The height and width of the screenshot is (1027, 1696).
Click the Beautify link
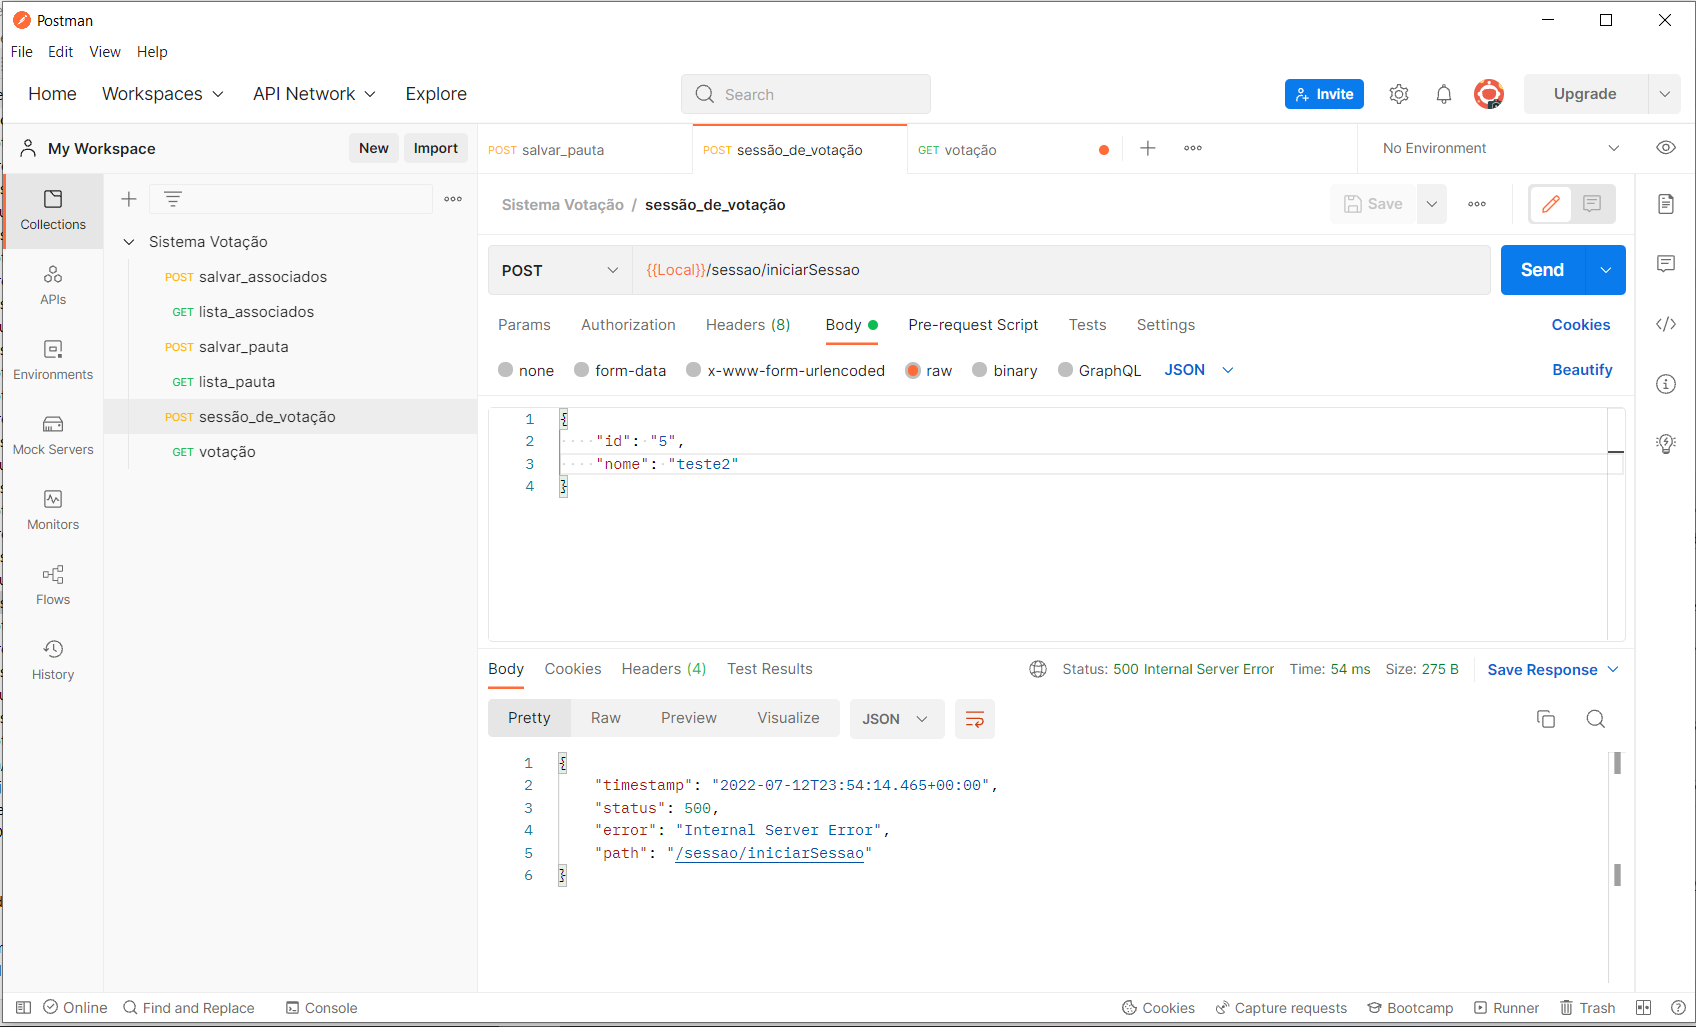(1582, 370)
